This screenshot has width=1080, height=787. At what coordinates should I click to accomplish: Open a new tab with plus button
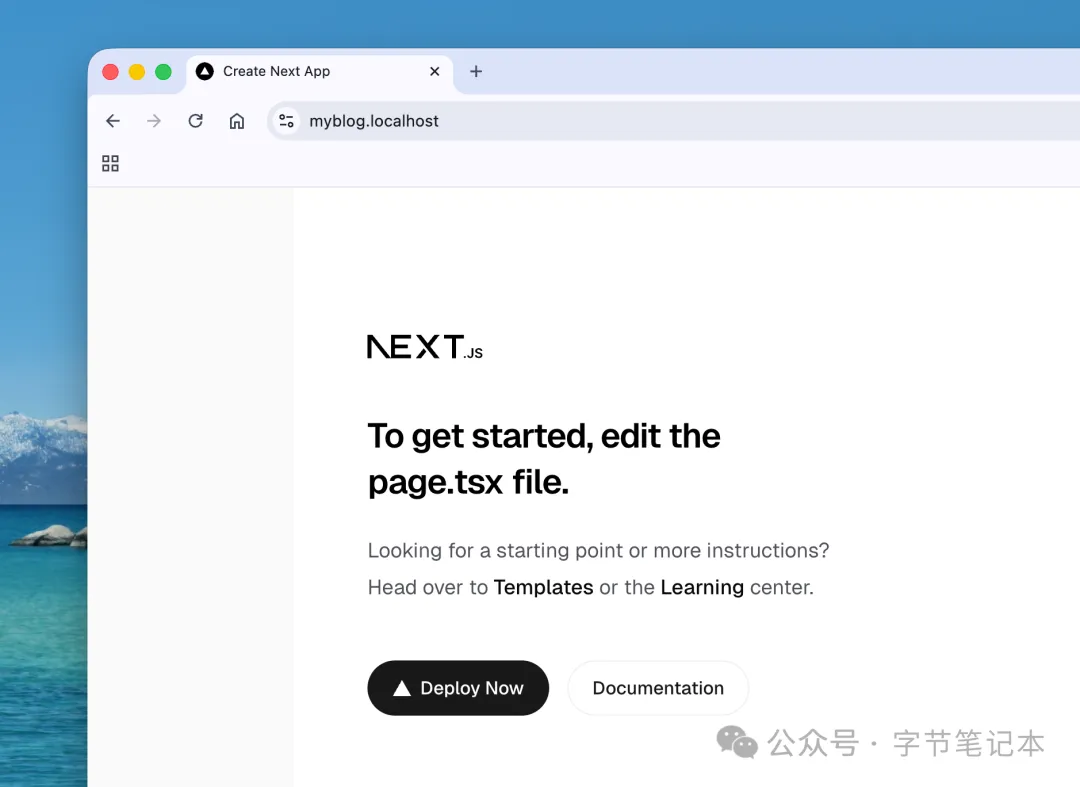[476, 71]
